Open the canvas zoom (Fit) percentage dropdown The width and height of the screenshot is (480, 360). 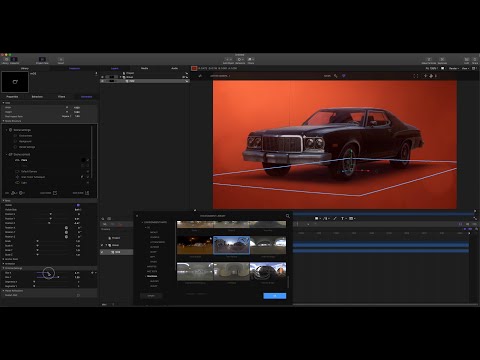click(x=432, y=68)
